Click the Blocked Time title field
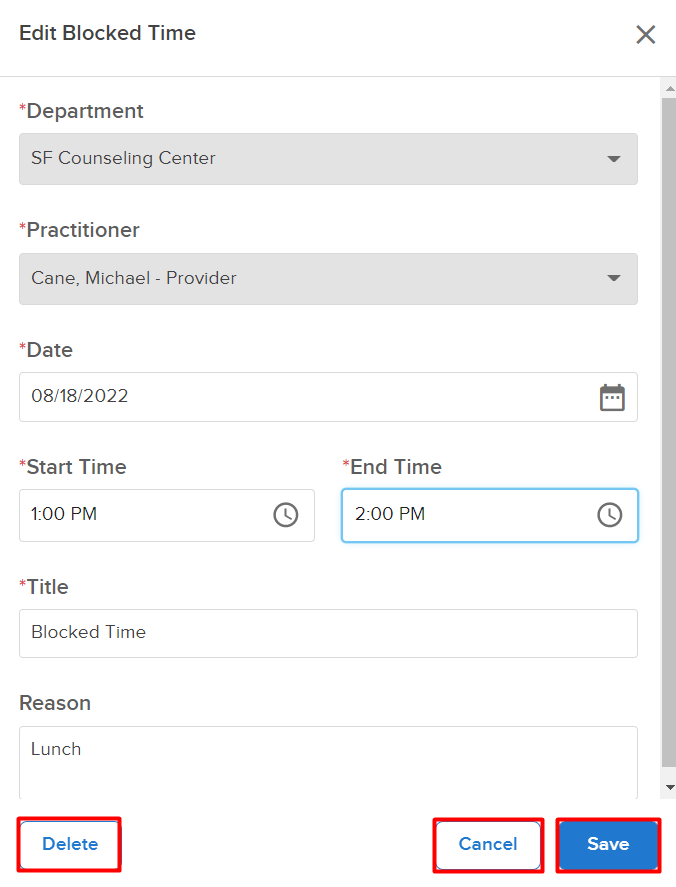The height and width of the screenshot is (887, 676). (328, 633)
